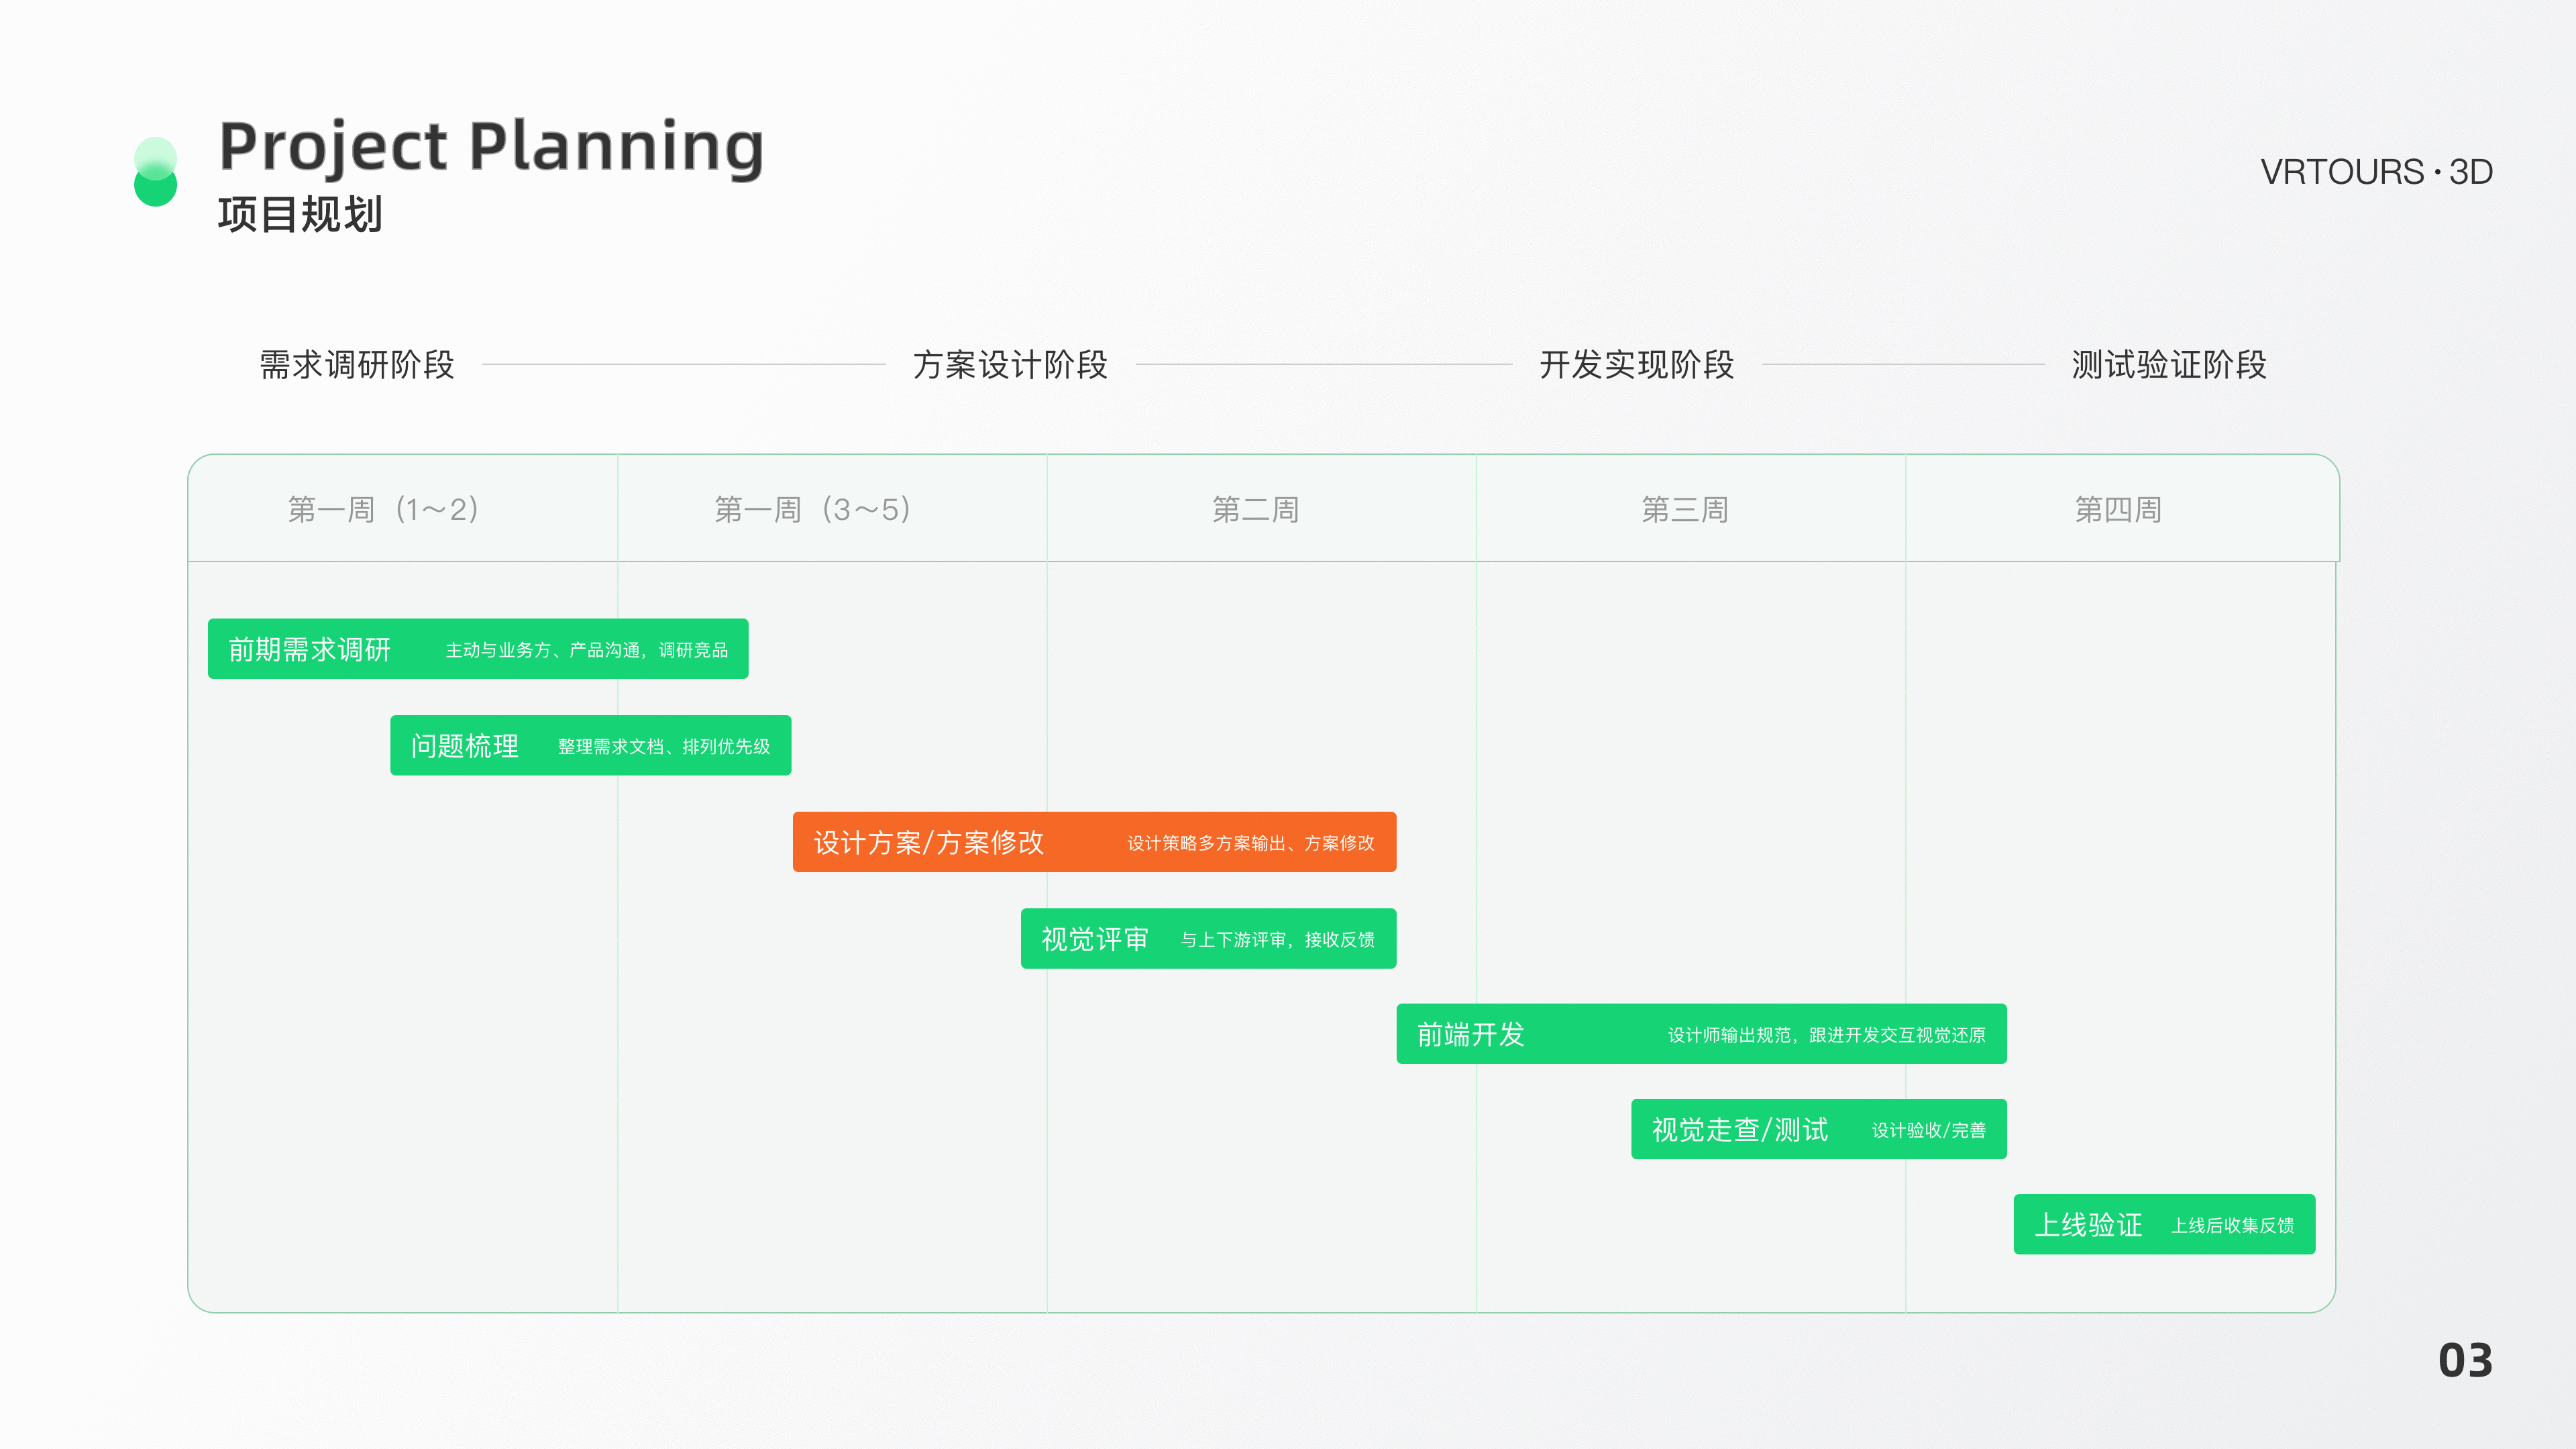The height and width of the screenshot is (1449, 2576).
Task: Click the Project Planning title
Action: click(491, 147)
